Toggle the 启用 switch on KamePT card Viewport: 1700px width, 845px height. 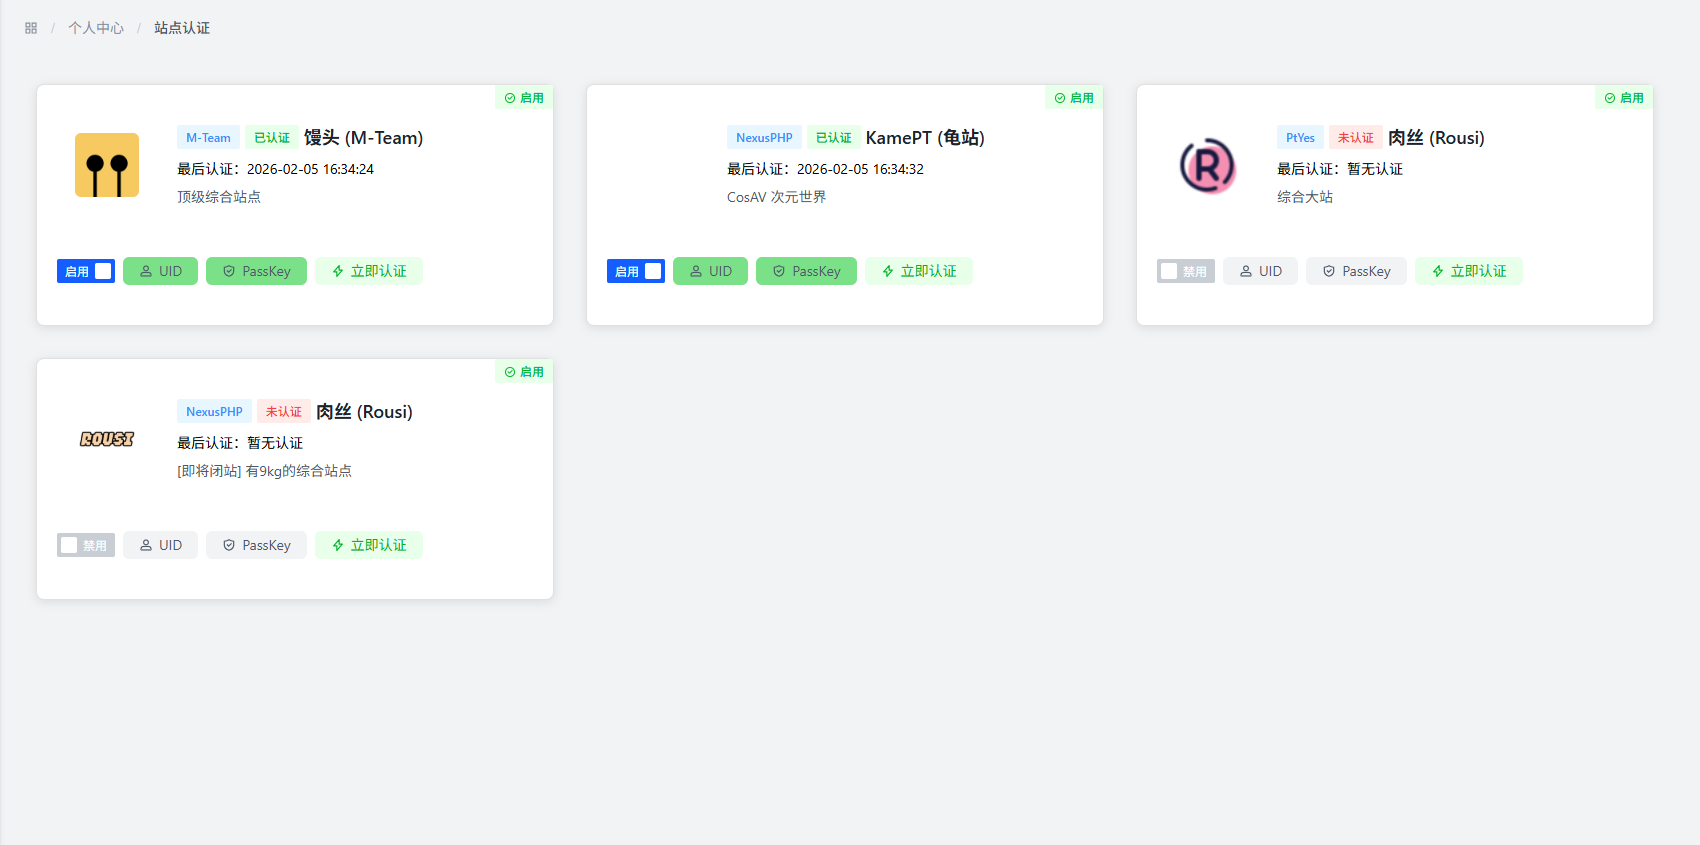(636, 271)
